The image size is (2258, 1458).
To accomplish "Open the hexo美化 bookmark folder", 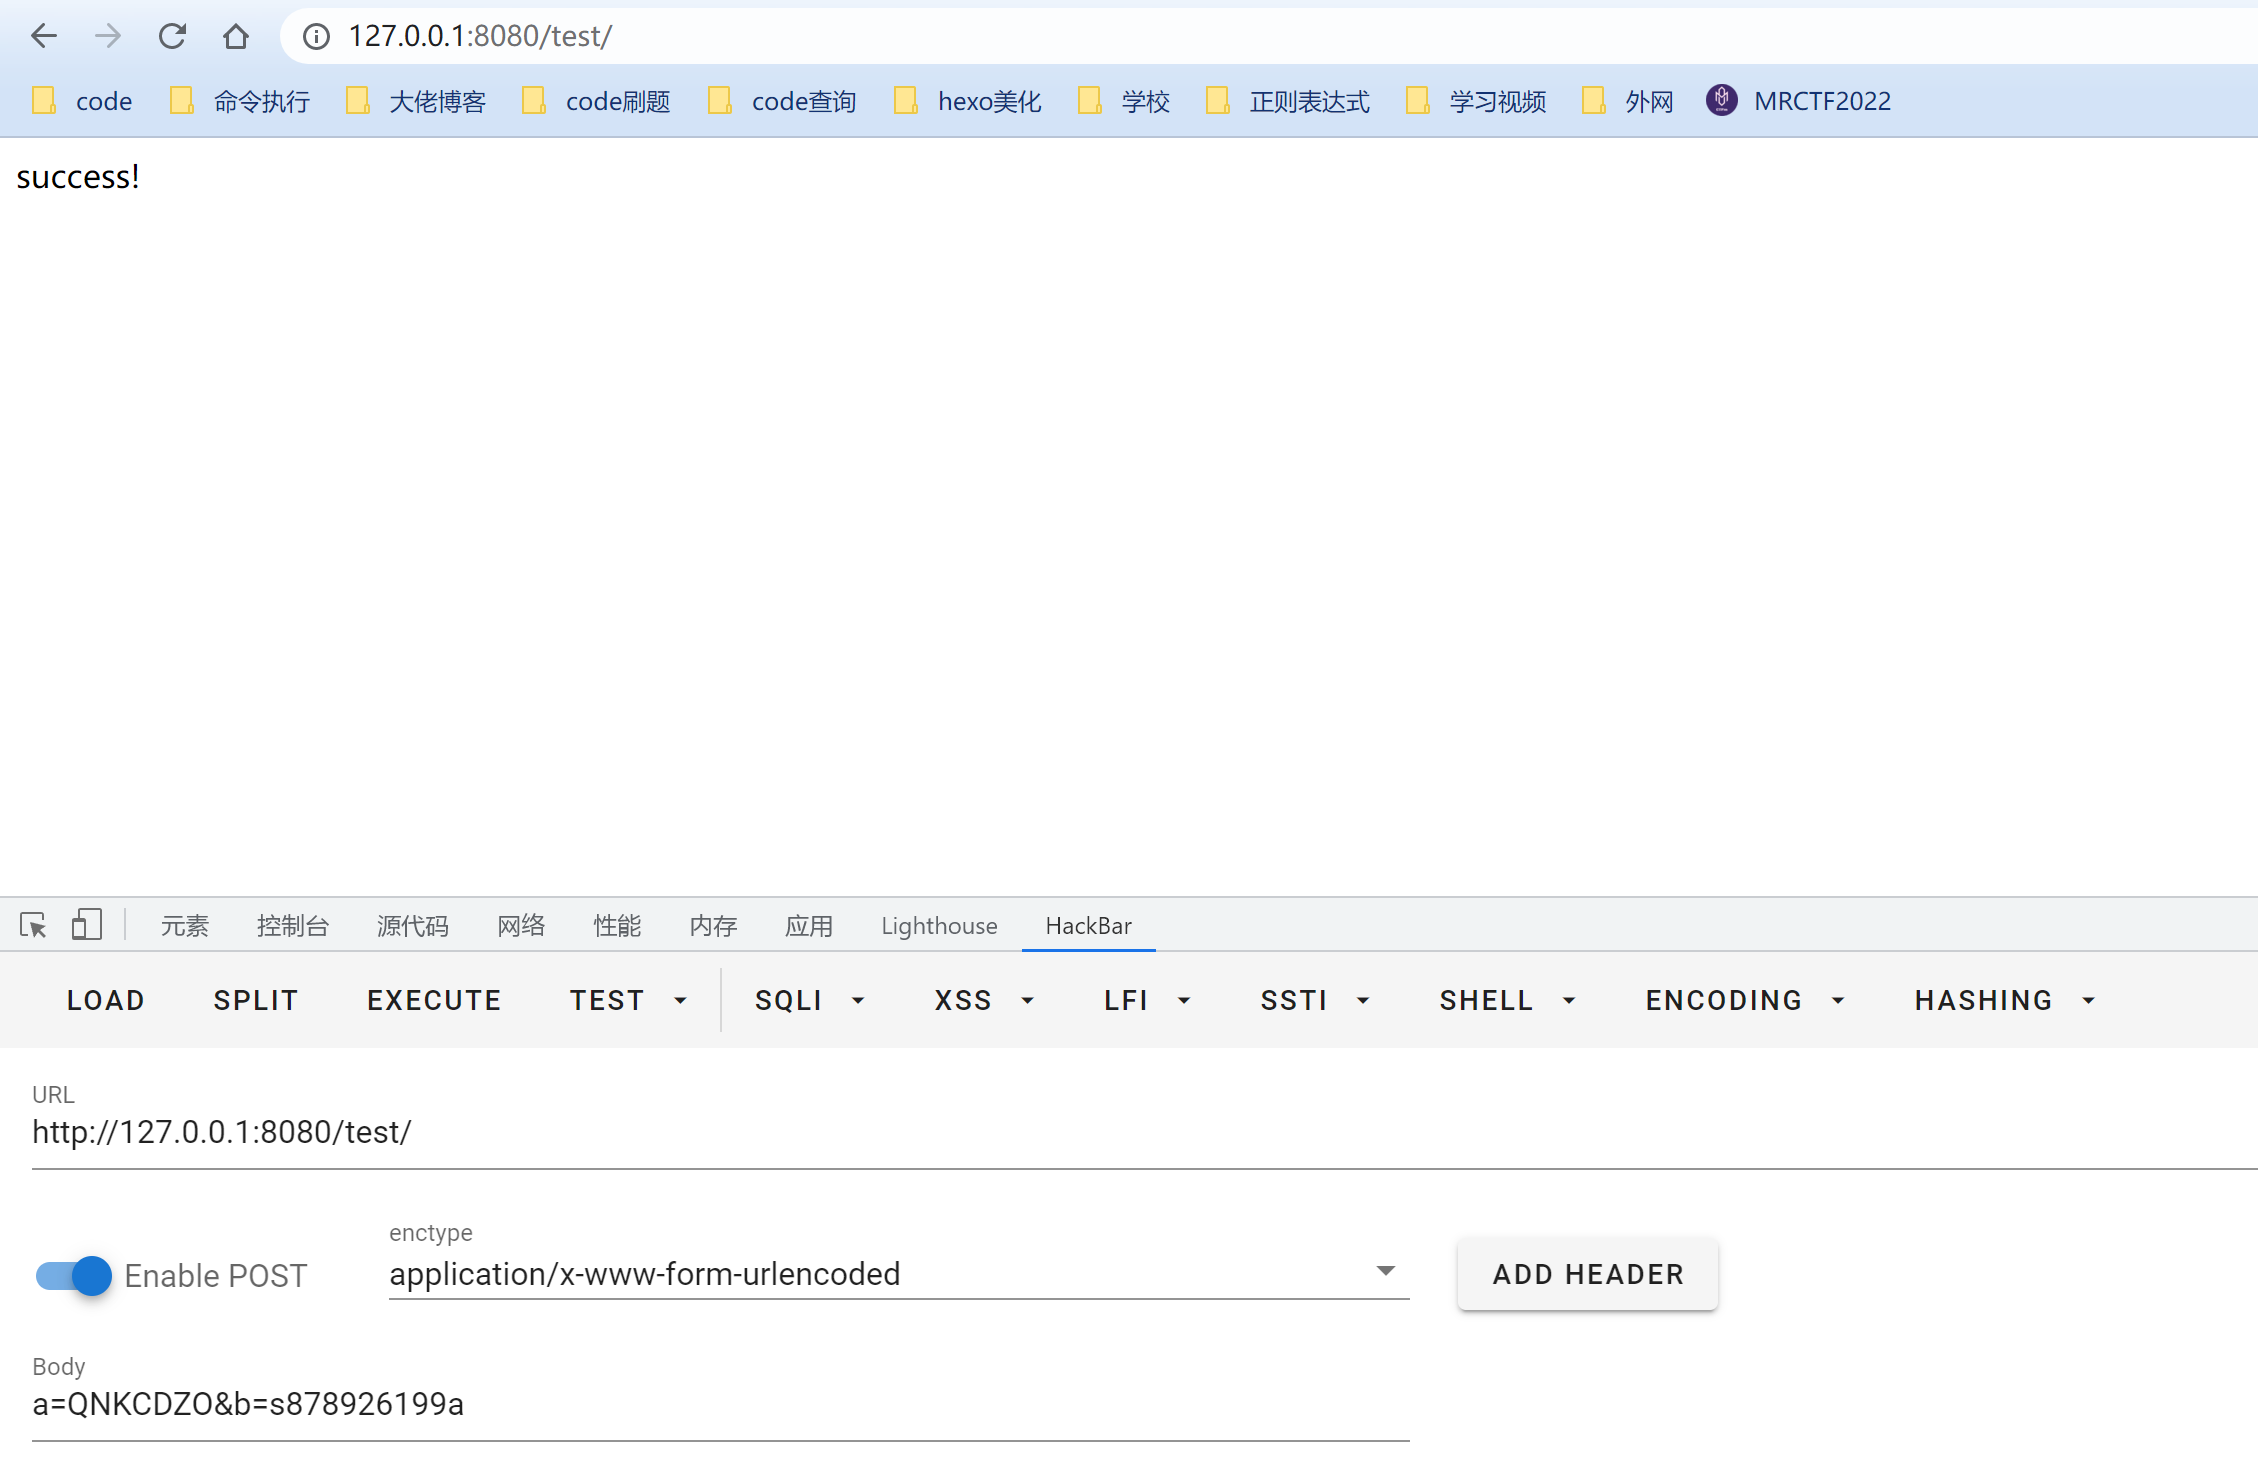I will tap(968, 101).
